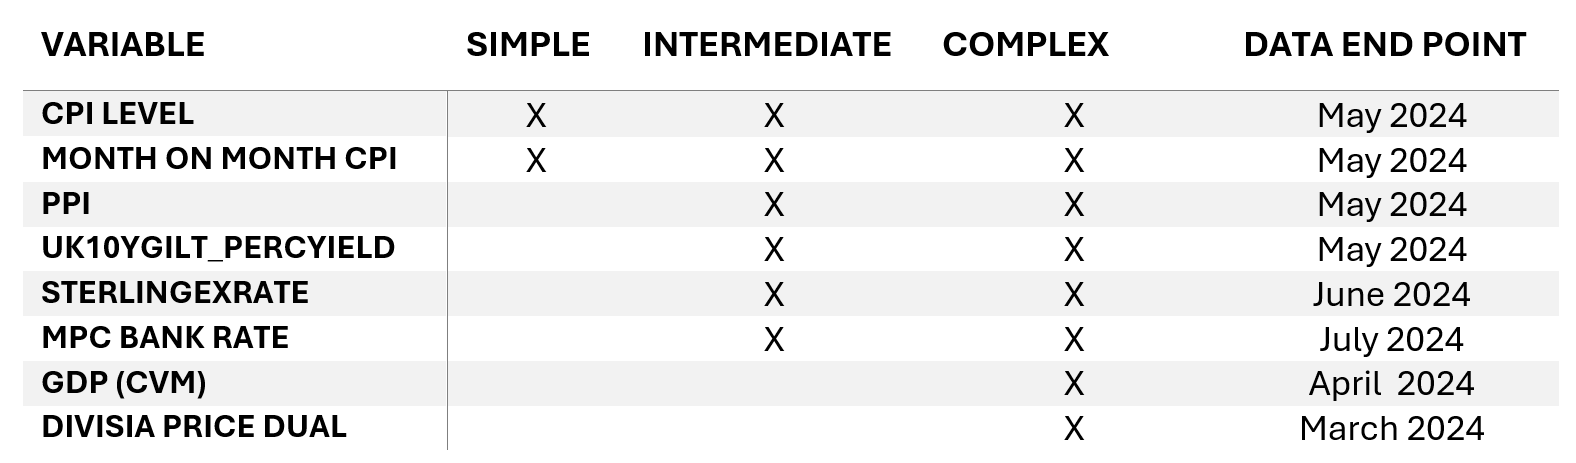
Task: Click the X under SIMPLE for CPI LEVEL
Action: 536,116
